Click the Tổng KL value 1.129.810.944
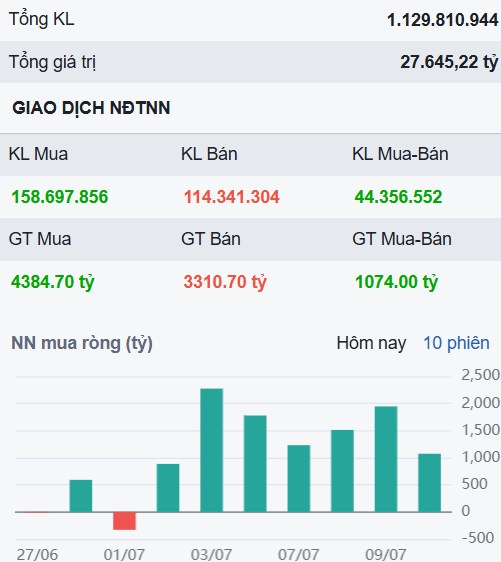Viewport: 501px width, 562px height. point(443,20)
